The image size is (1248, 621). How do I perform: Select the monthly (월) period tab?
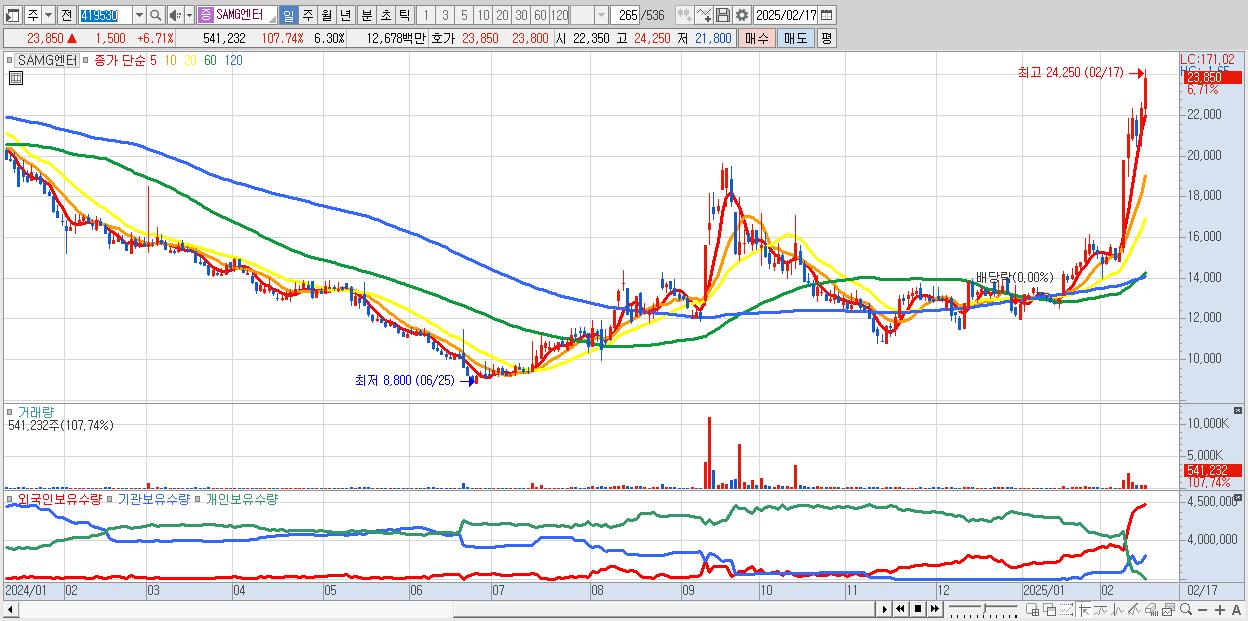click(x=326, y=15)
